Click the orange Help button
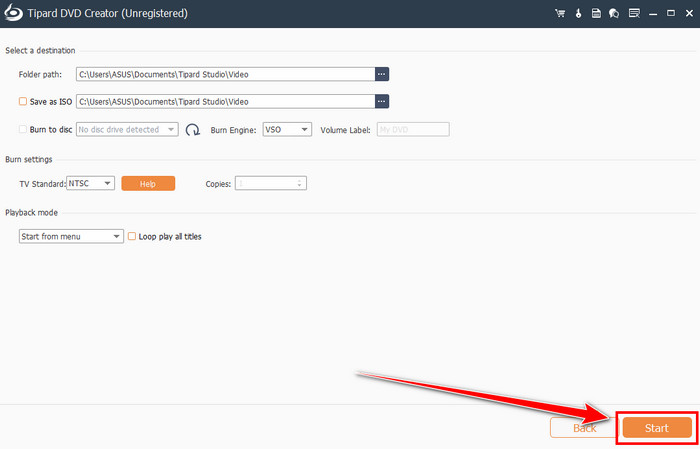Image resolution: width=700 pixels, height=449 pixels. click(x=148, y=183)
